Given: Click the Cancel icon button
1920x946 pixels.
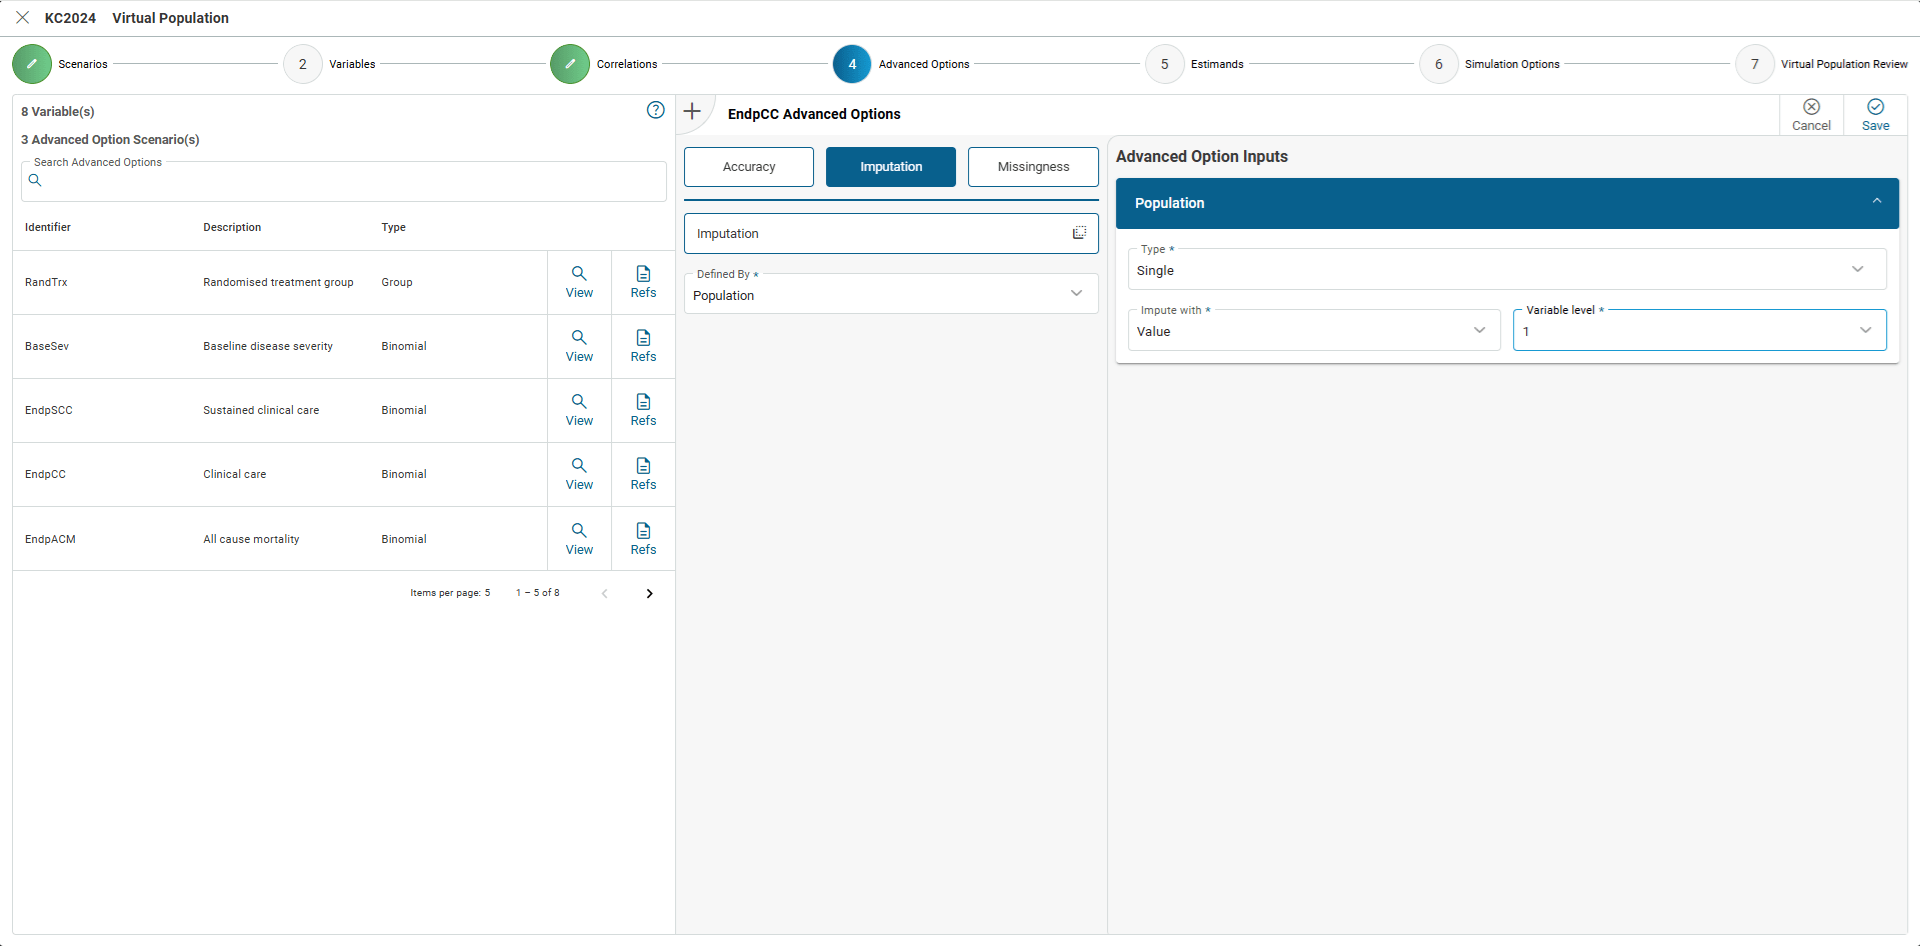Looking at the screenshot, I should pyautogui.click(x=1811, y=115).
